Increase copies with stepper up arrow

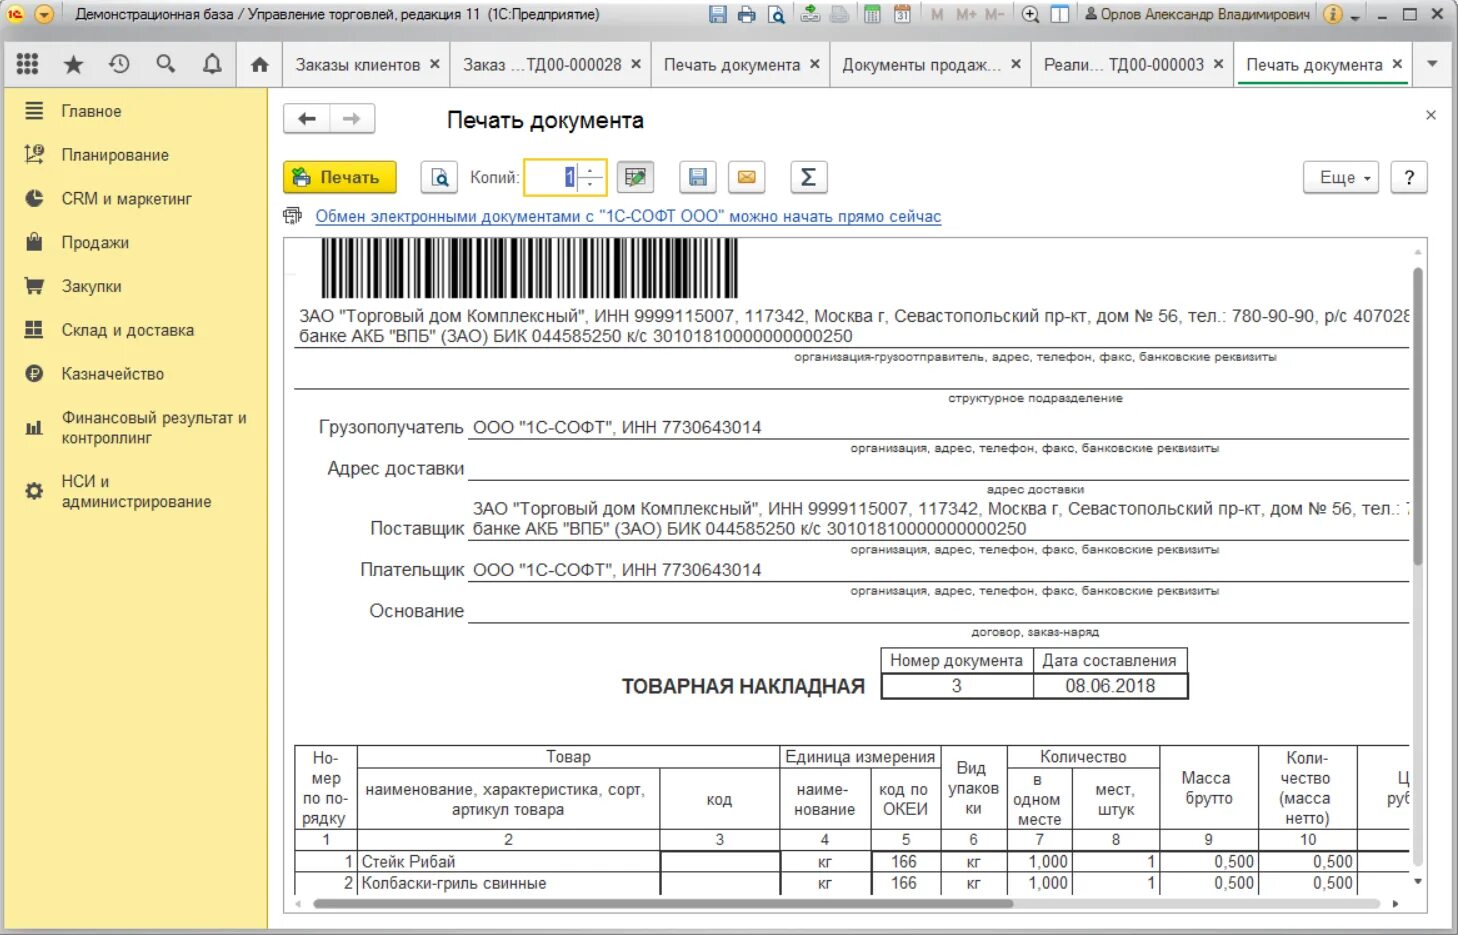591,170
